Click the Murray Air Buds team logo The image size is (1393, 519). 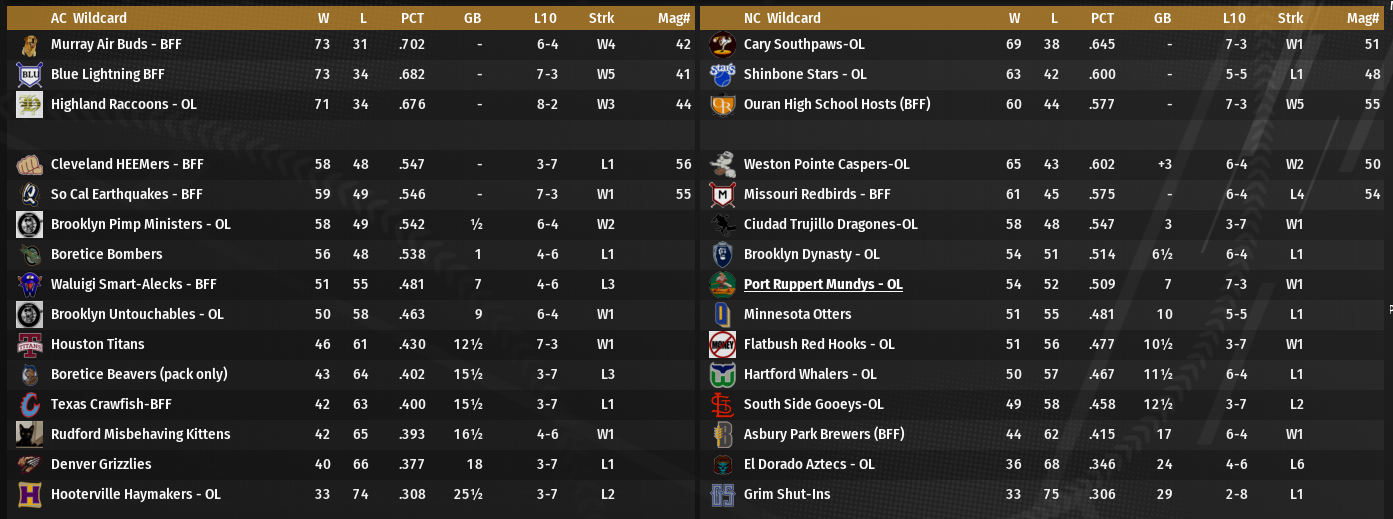[29, 45]
